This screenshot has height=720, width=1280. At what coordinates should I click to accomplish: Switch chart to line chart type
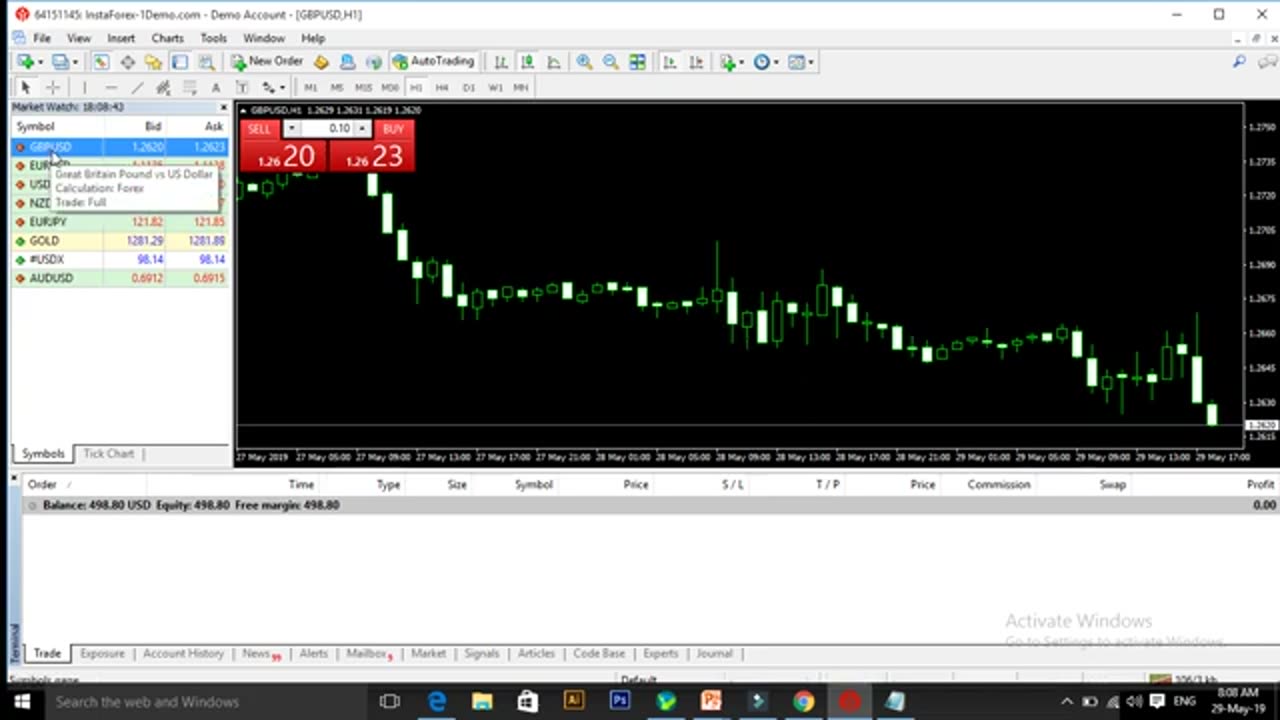553,62
